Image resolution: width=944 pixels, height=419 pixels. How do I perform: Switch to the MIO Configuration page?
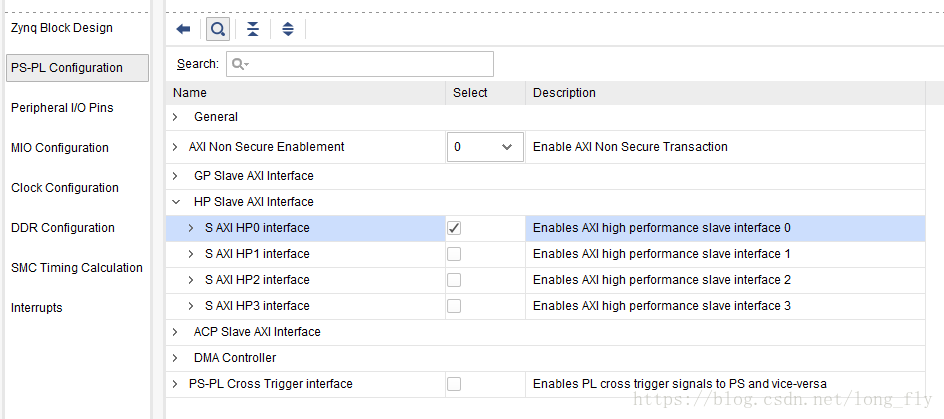[x=60, y=147]
